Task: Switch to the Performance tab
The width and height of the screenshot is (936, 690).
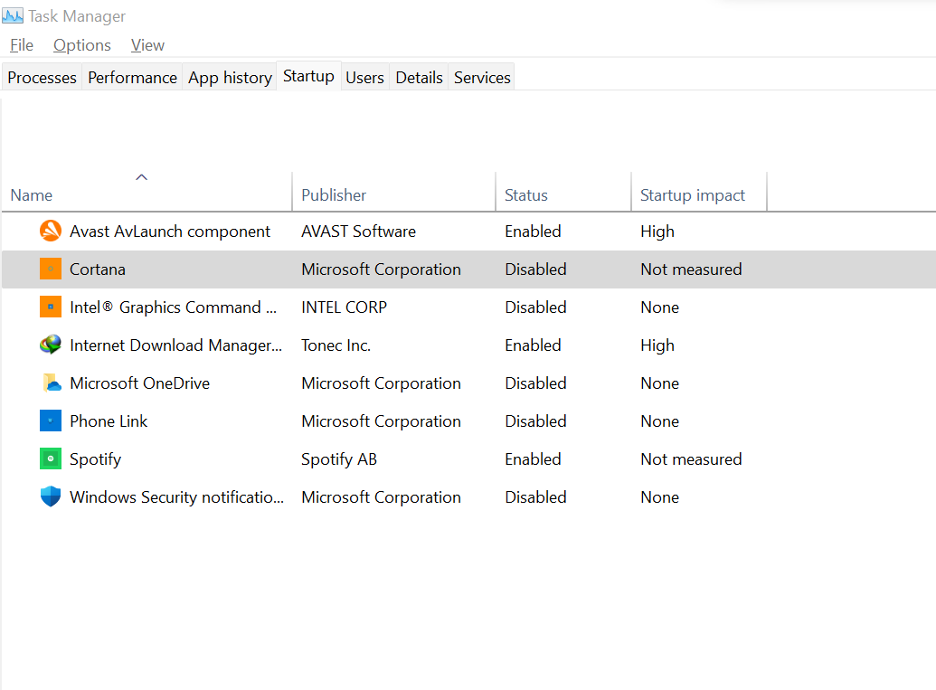Action: coord(132,77)
